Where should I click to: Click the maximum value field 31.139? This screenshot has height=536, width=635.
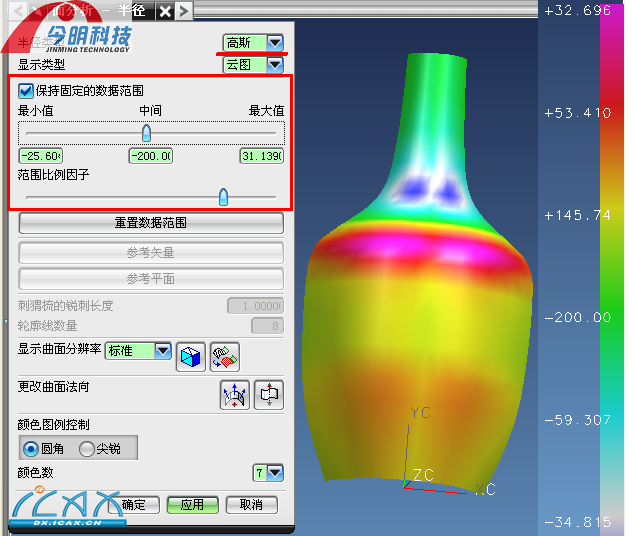click(x=261, y=156)
